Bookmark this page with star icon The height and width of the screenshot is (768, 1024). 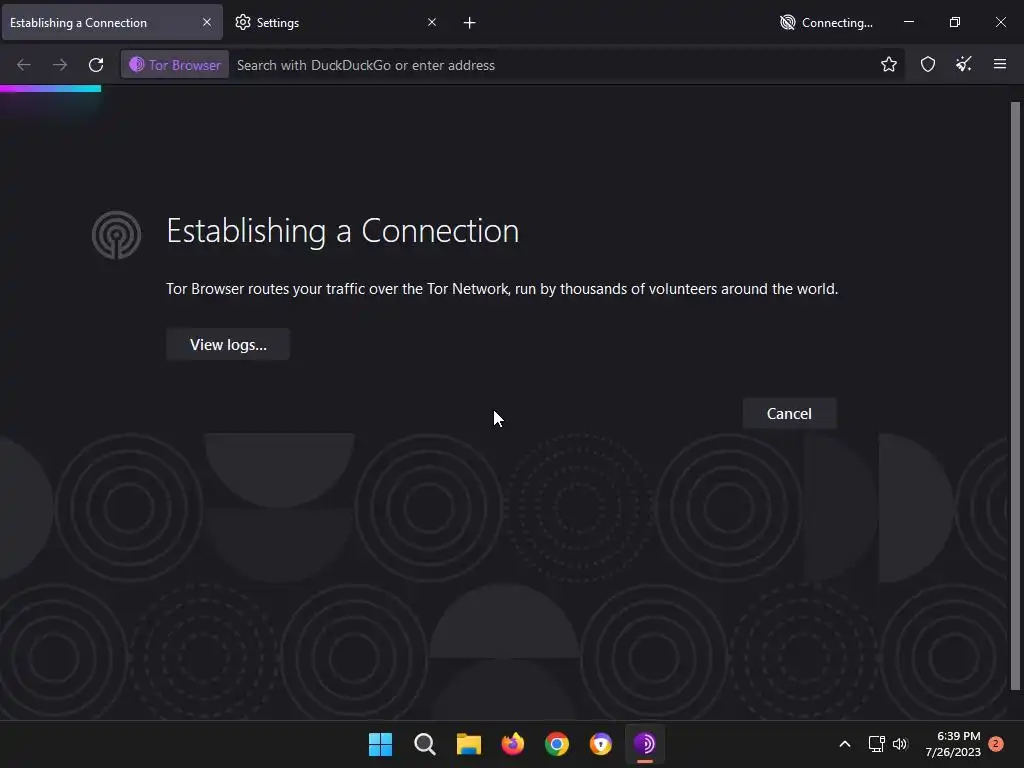tap(889, 64)
